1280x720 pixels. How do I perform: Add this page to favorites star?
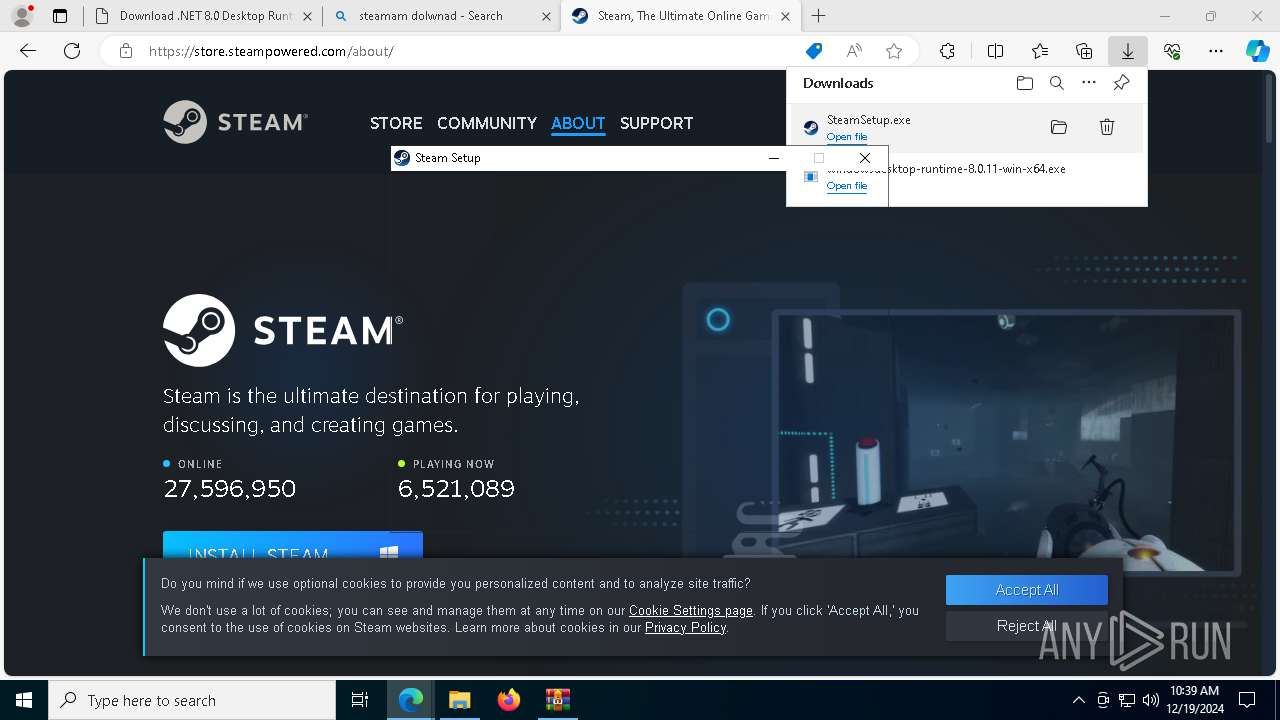pyautogui.click(x=894, y=51)
